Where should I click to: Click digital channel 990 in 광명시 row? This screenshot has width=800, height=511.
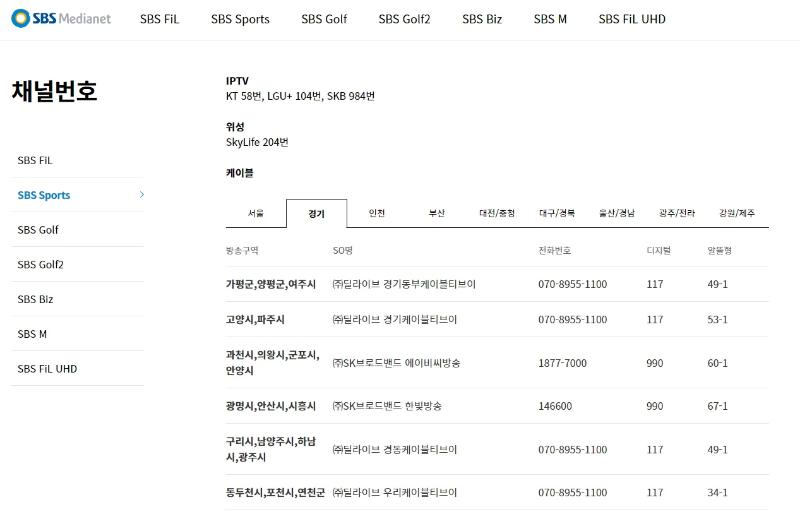coord(655,406)
